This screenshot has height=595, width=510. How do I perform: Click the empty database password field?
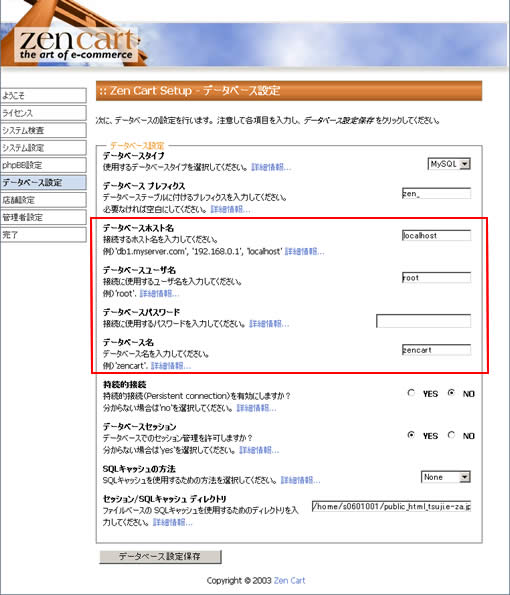coord(423,321)
